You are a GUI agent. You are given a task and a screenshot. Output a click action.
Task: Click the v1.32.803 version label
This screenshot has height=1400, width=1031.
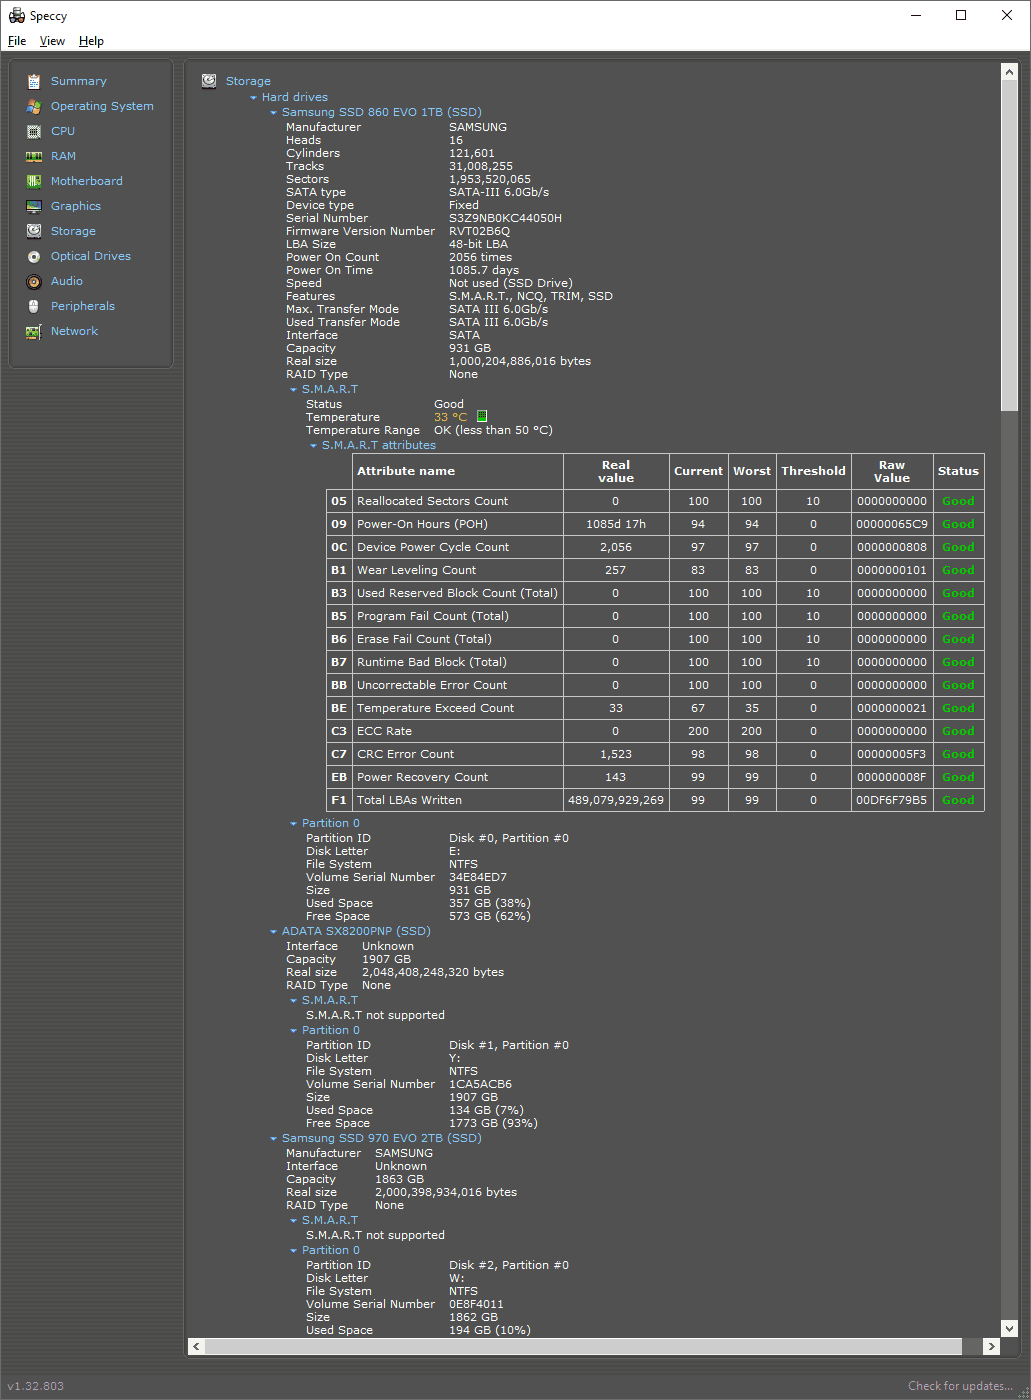35,1386
